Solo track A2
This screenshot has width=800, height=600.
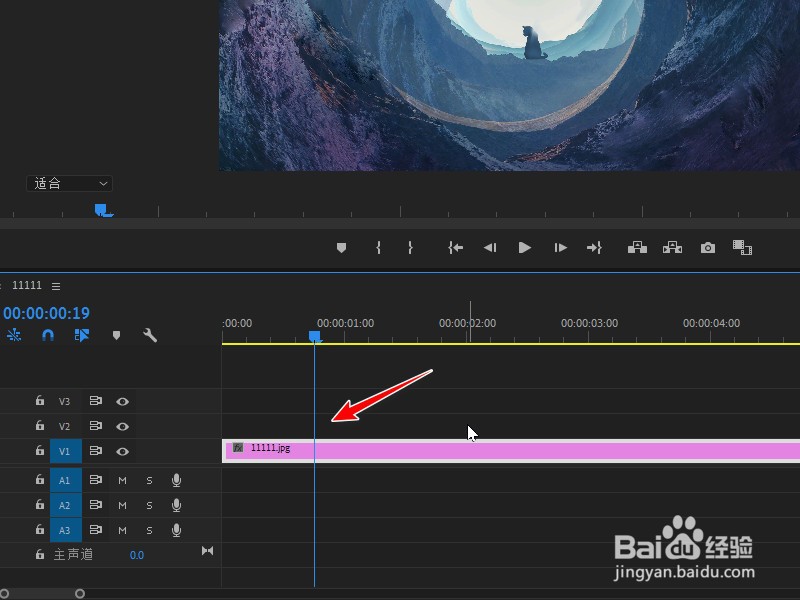[x=149, y=506]
